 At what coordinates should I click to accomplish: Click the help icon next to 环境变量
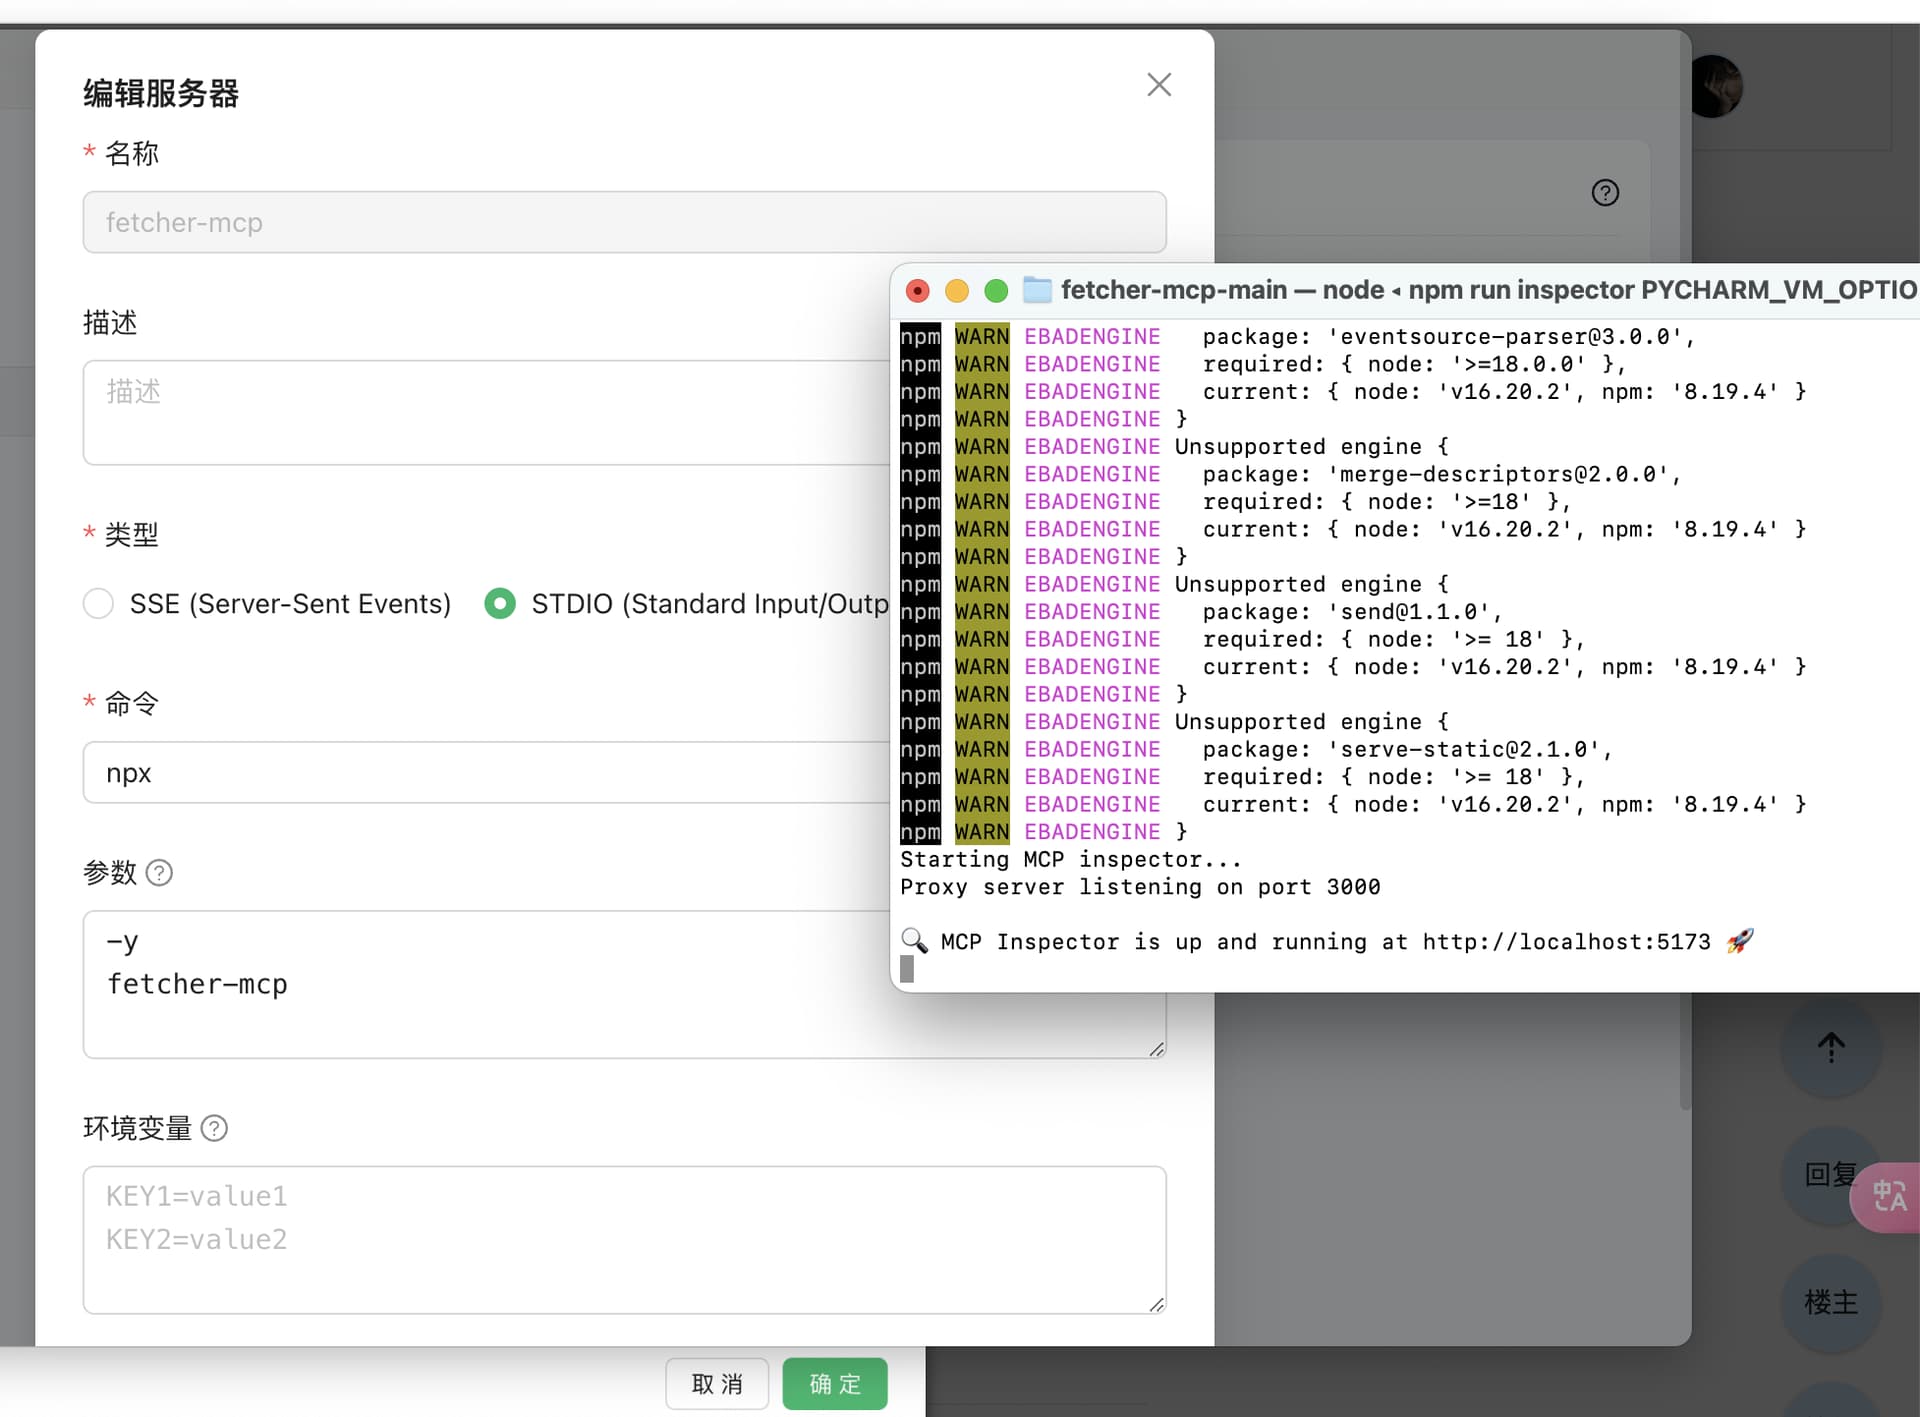pos(214,1129)
